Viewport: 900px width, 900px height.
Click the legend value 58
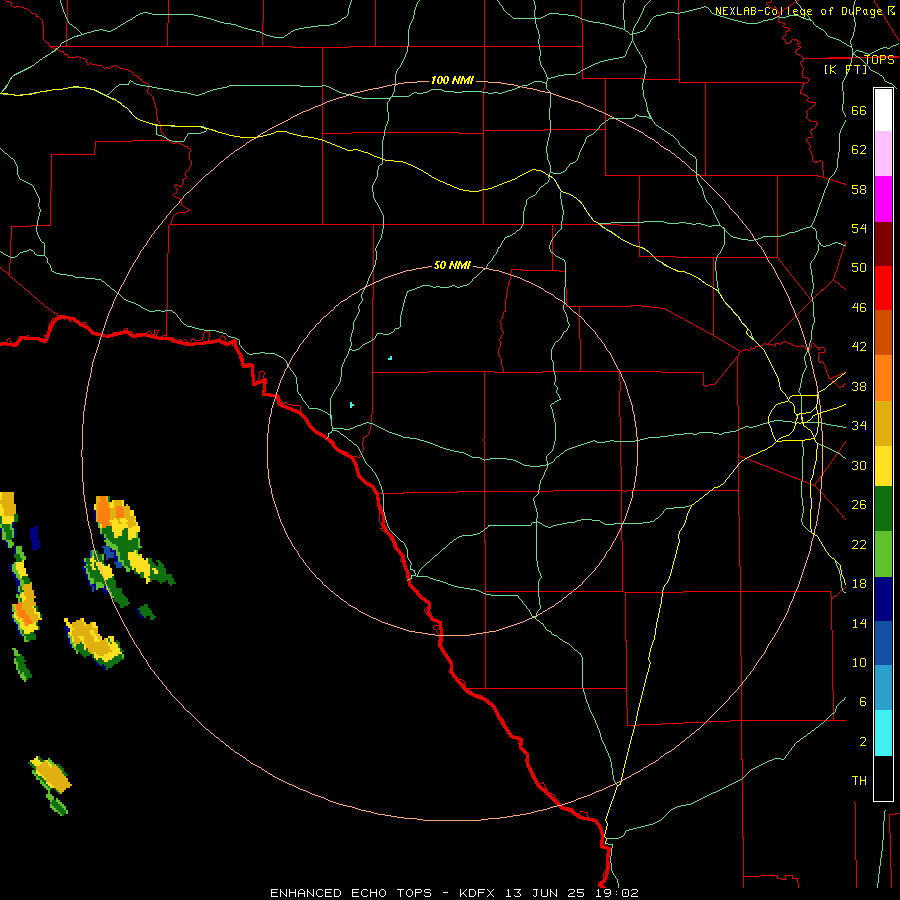tap(859, 189)
